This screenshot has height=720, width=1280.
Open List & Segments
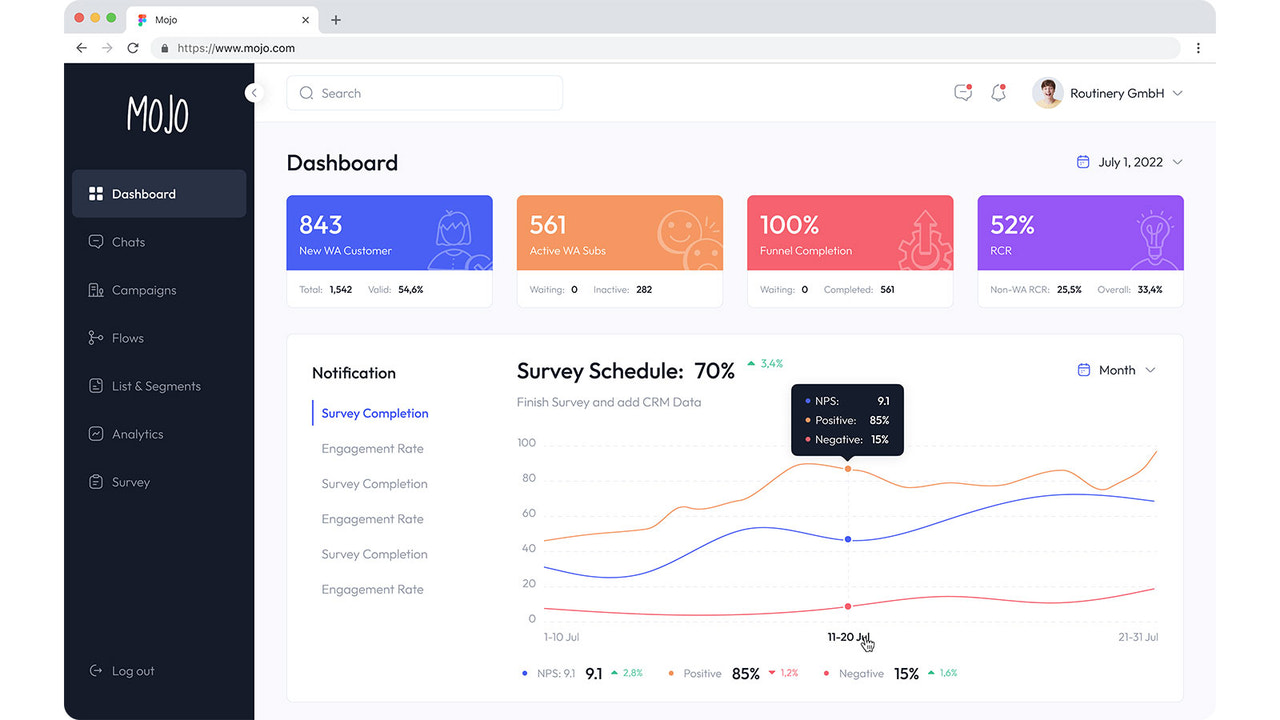[x=95, y=386]
